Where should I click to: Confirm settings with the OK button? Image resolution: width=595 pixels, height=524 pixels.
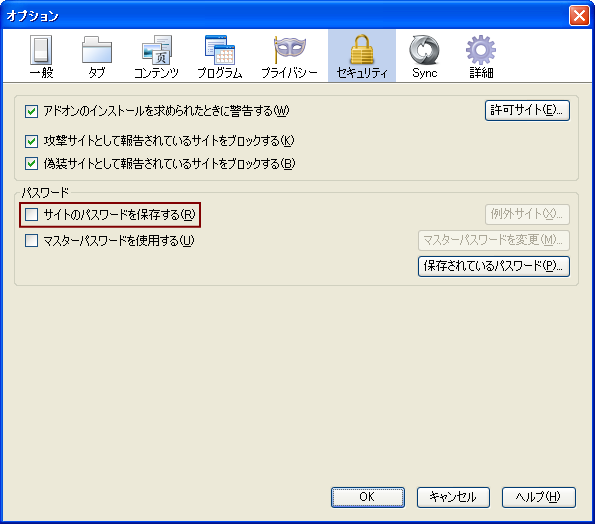[368, 497]
